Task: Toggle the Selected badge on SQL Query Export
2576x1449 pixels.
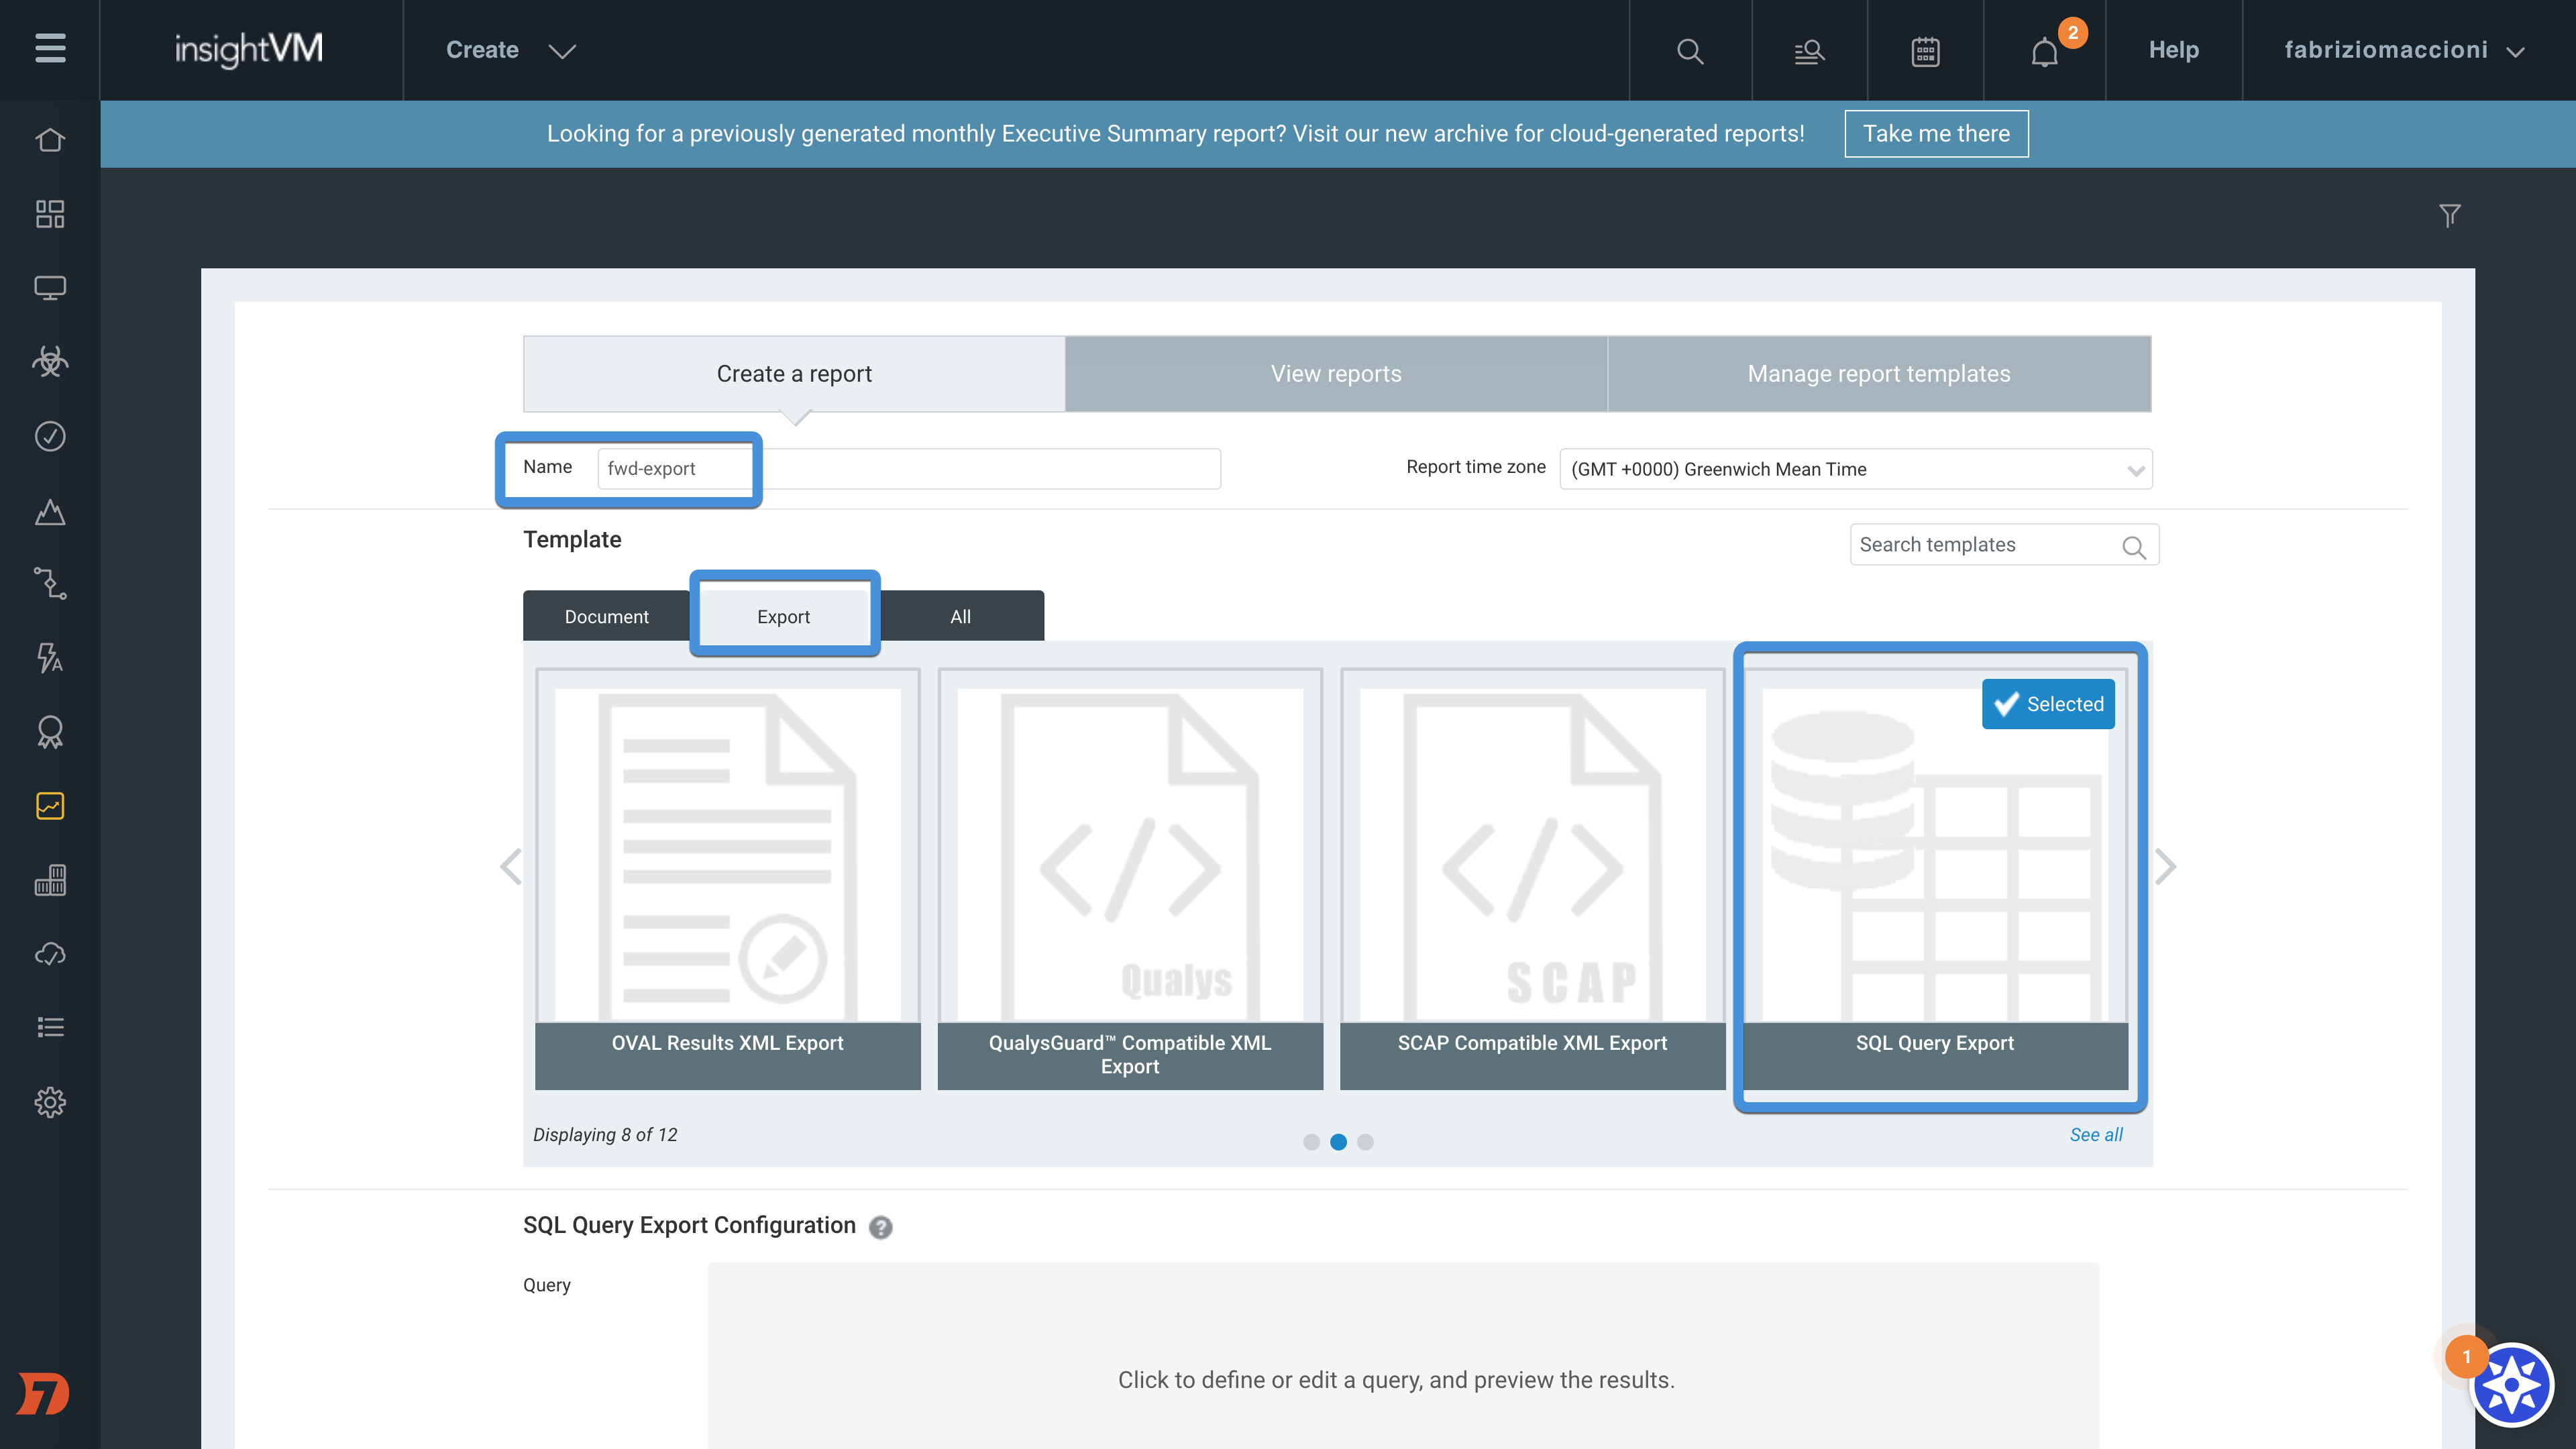Action: (2047, 704)
